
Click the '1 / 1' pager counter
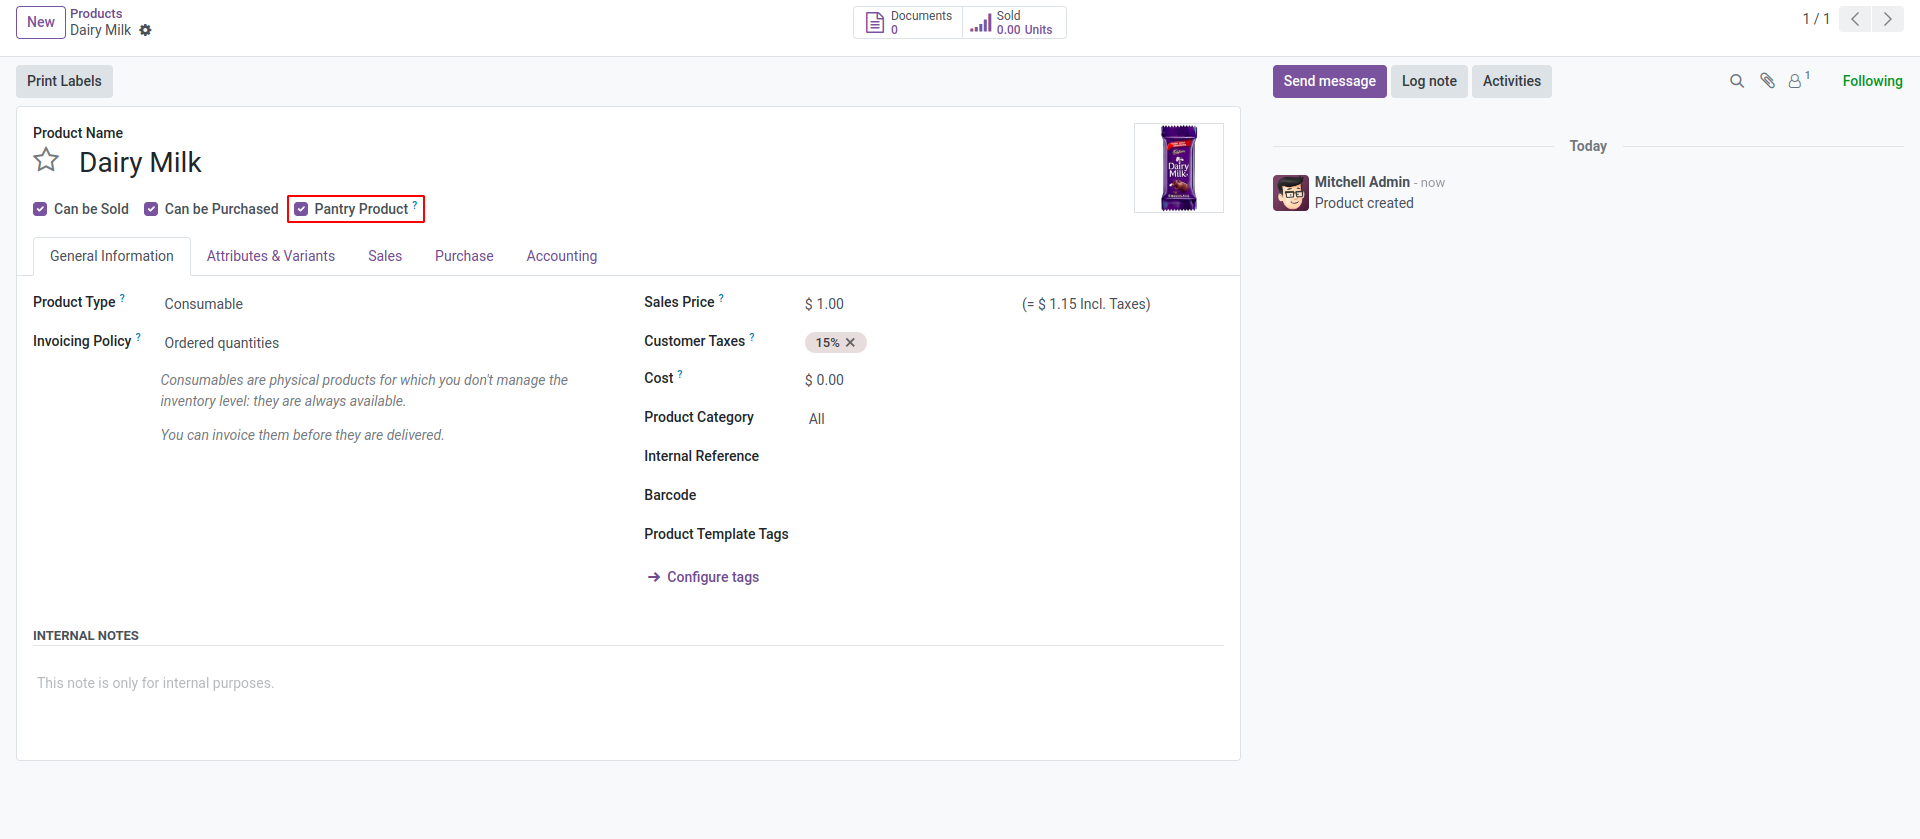1816,19
